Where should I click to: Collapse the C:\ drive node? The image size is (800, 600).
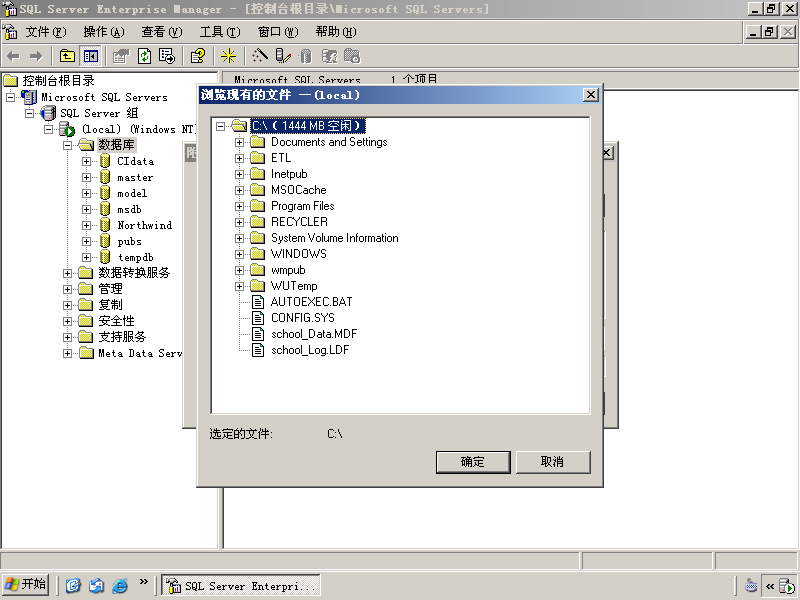220,126
